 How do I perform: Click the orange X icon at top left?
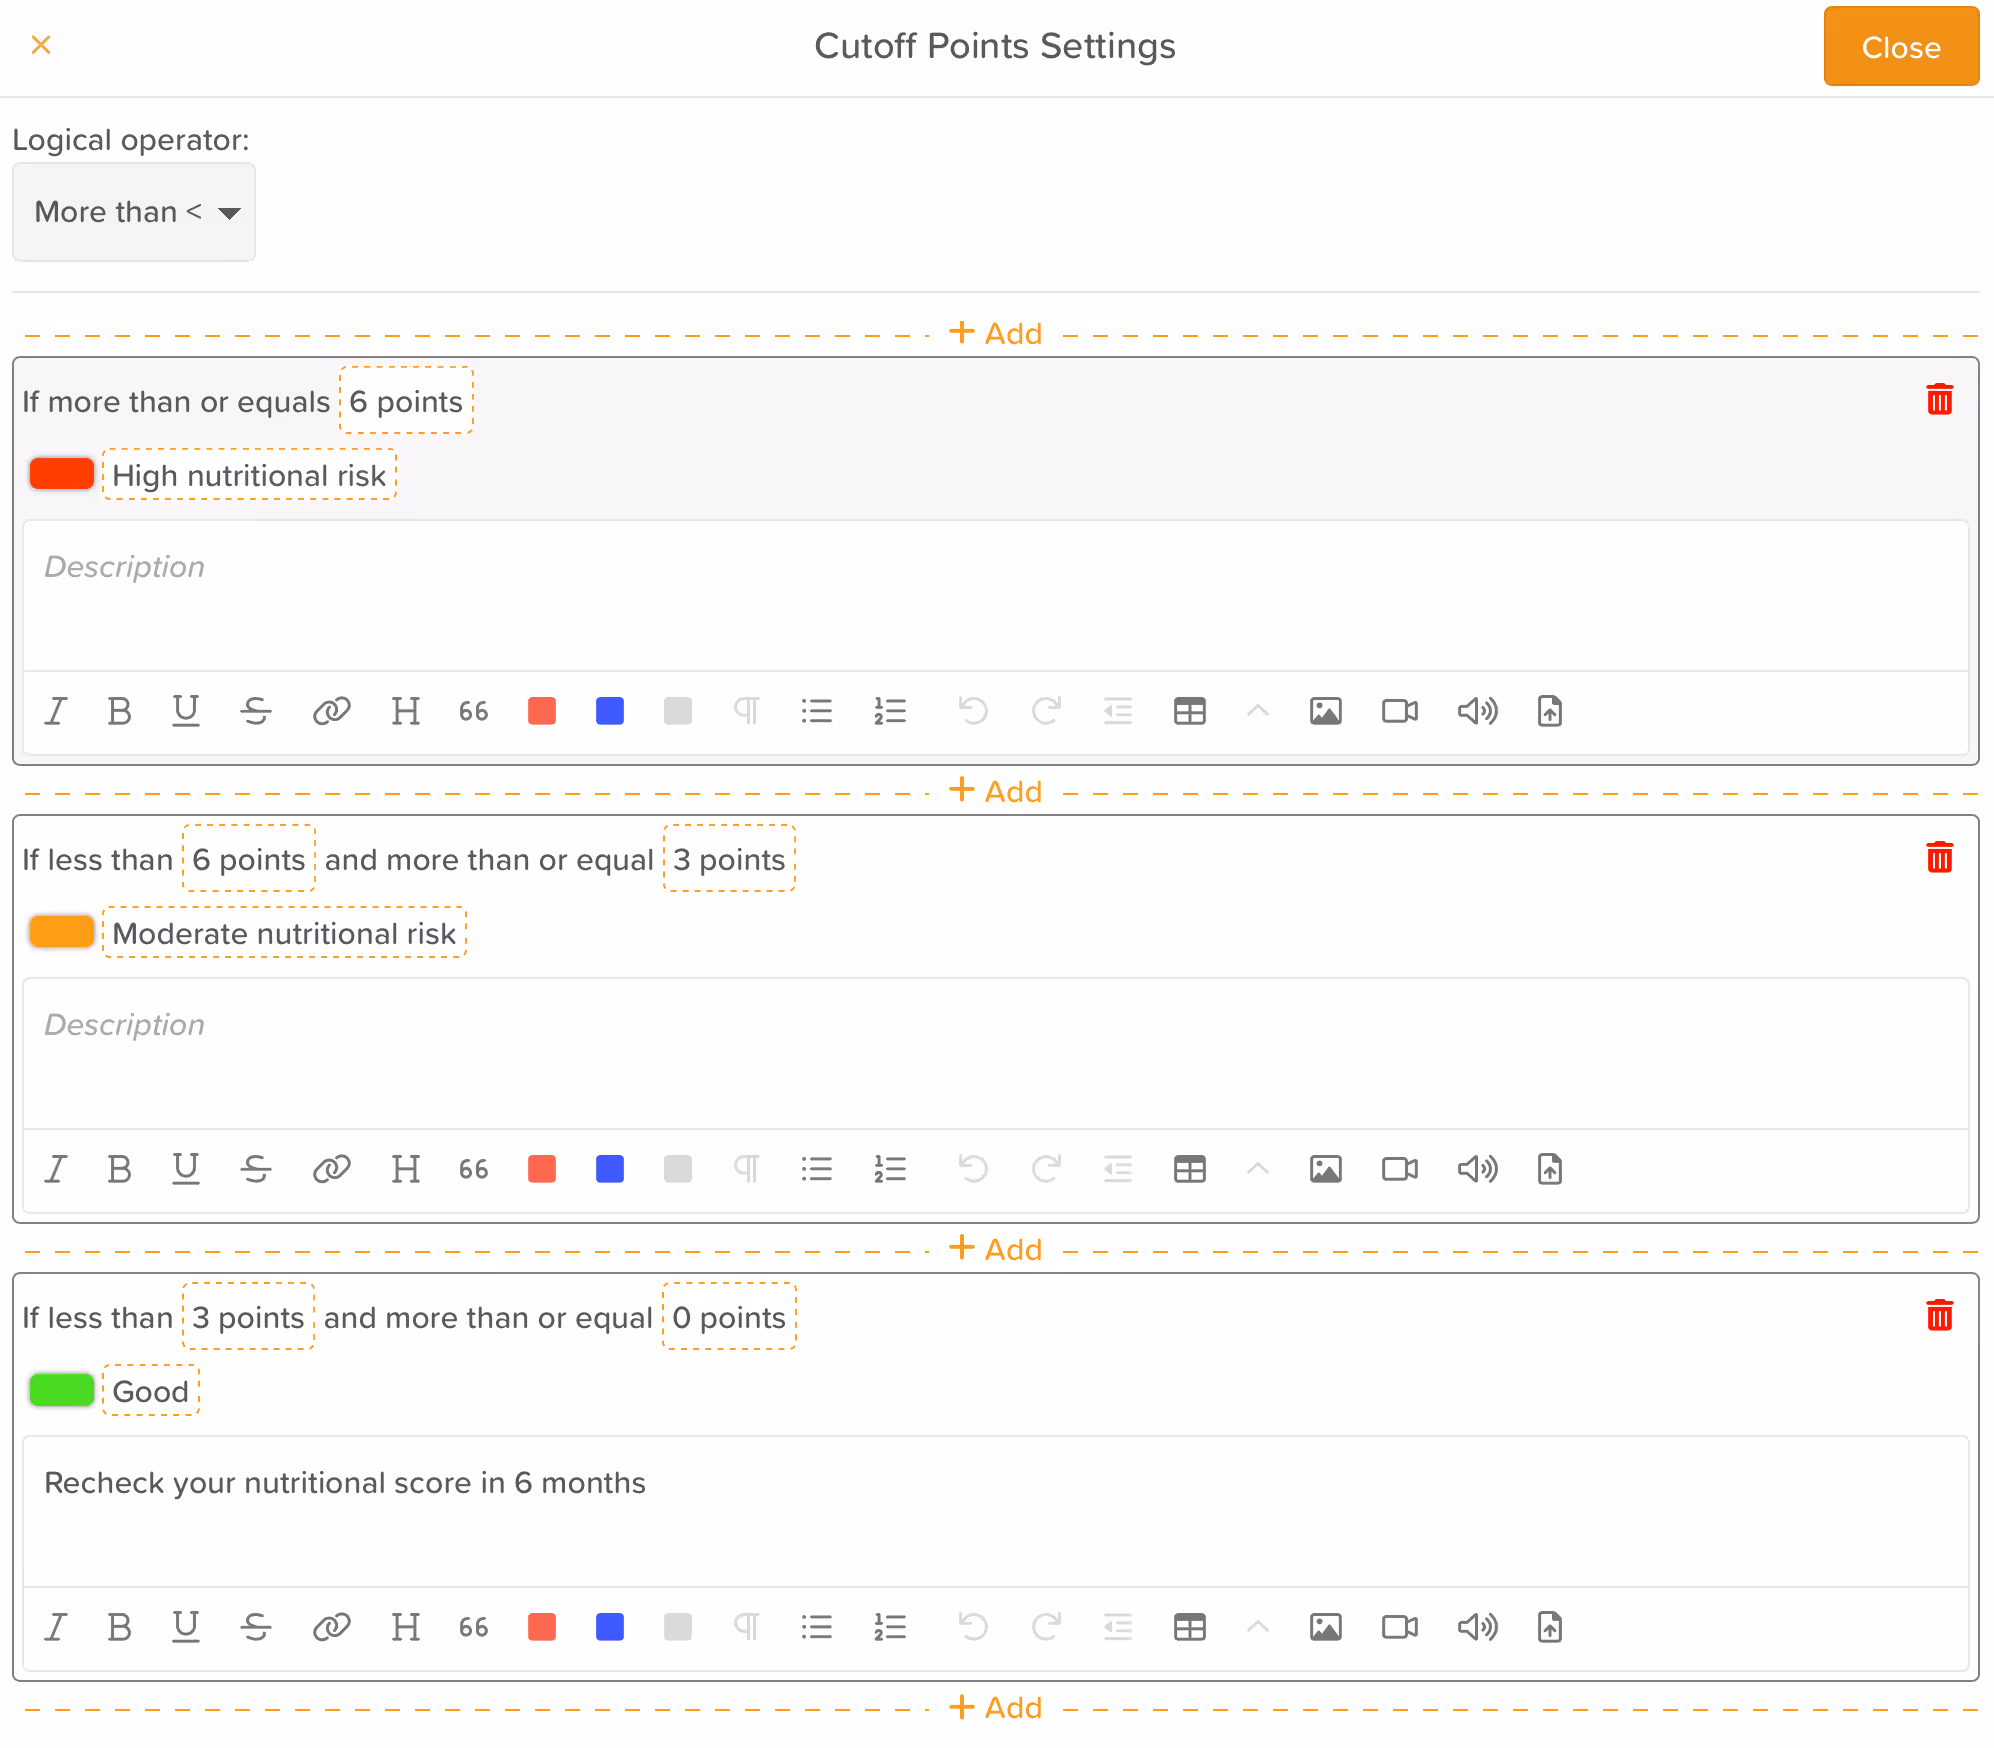[x=41, y=45]
